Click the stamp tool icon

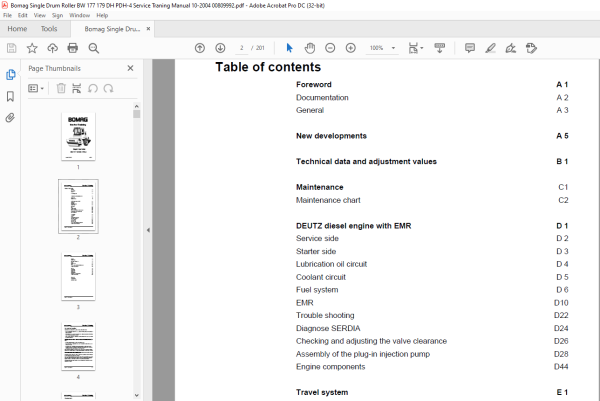532,48
